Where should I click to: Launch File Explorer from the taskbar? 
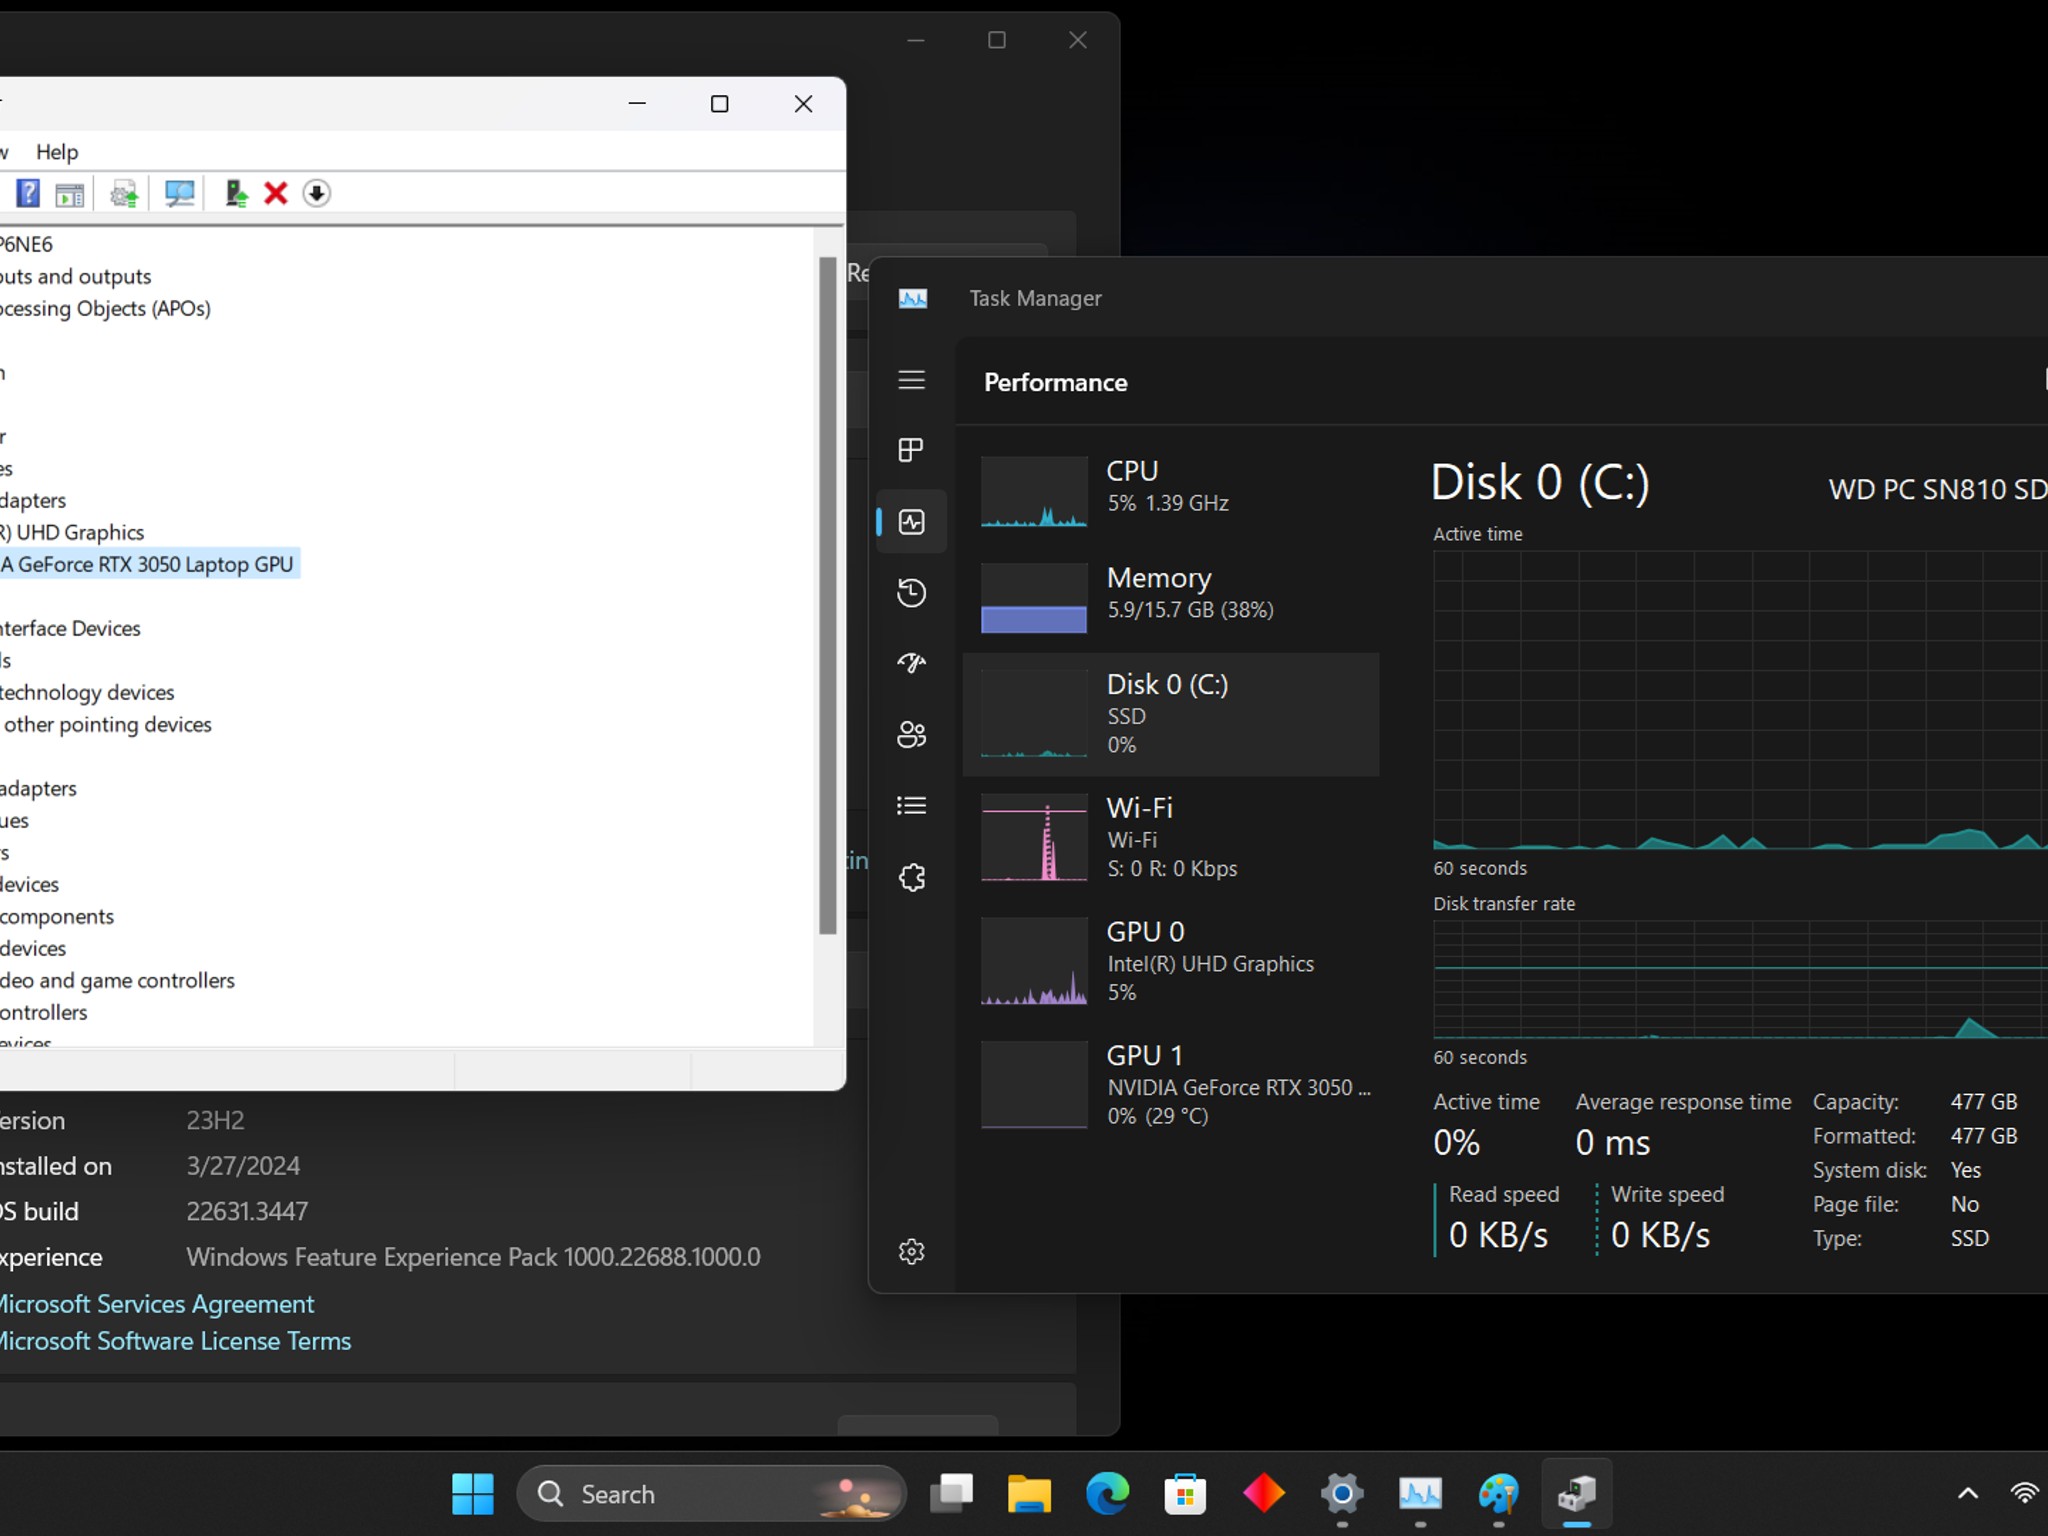point(1029,1494)
